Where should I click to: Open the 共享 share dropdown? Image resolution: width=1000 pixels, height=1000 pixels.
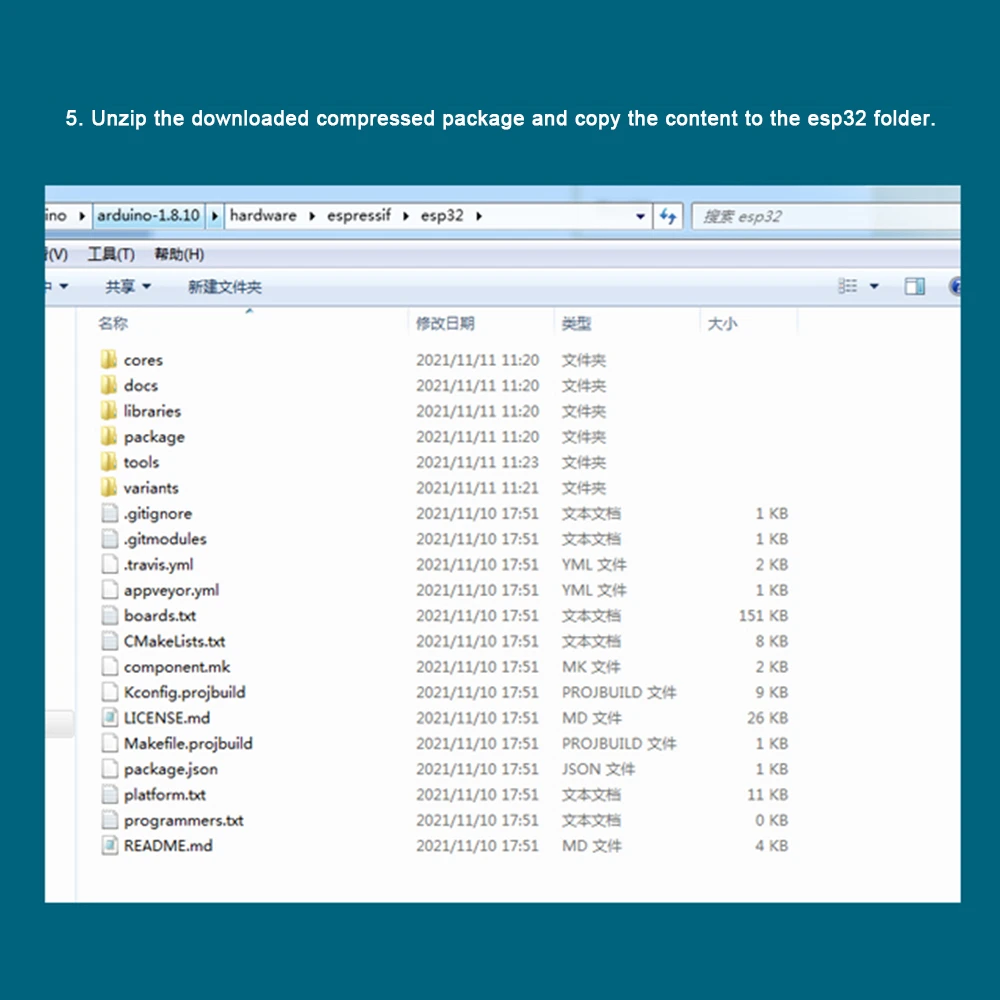128,286
